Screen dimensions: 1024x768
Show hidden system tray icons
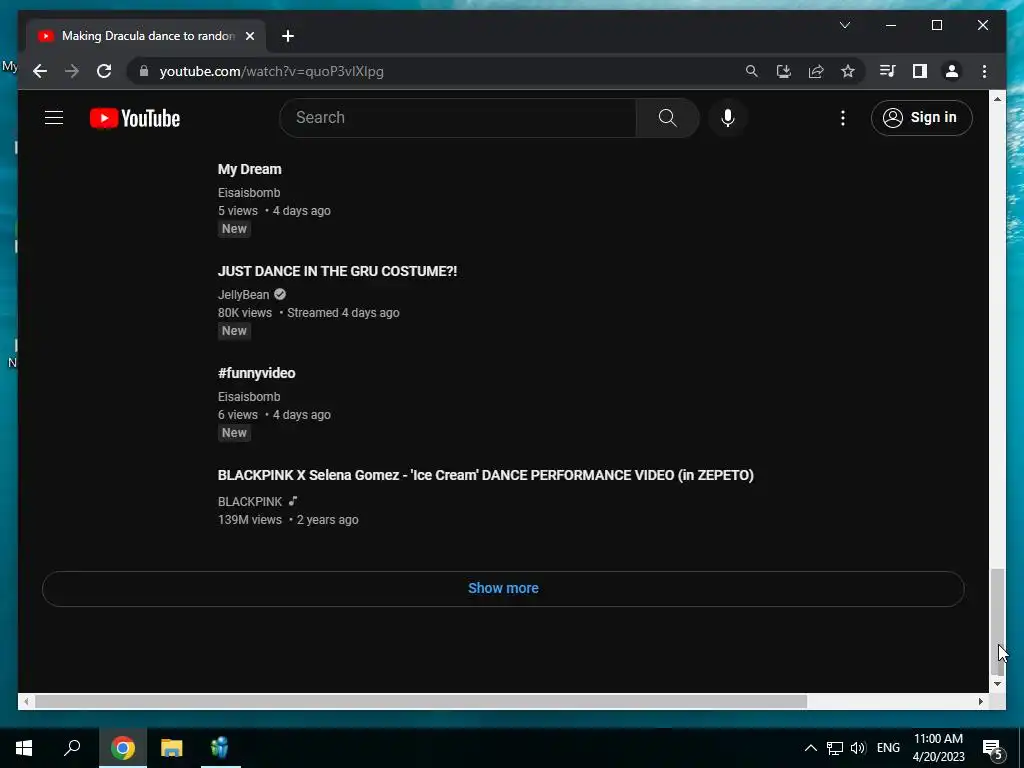[810, 748]
